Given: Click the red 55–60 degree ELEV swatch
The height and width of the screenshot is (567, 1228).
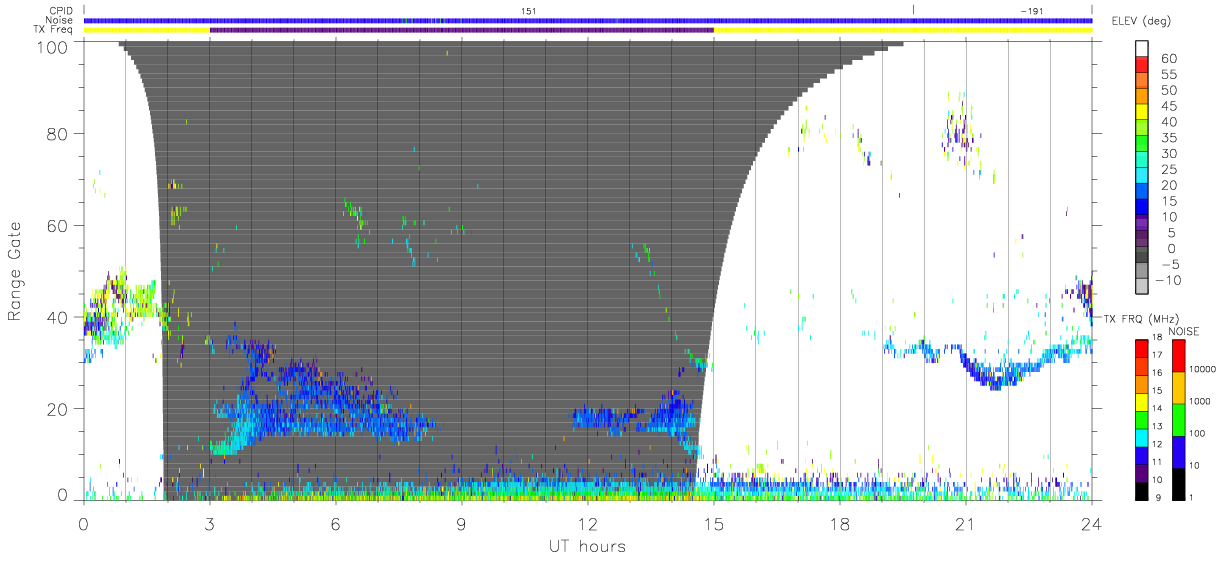Looking at the screenshot, I should tap(1143, 65).
